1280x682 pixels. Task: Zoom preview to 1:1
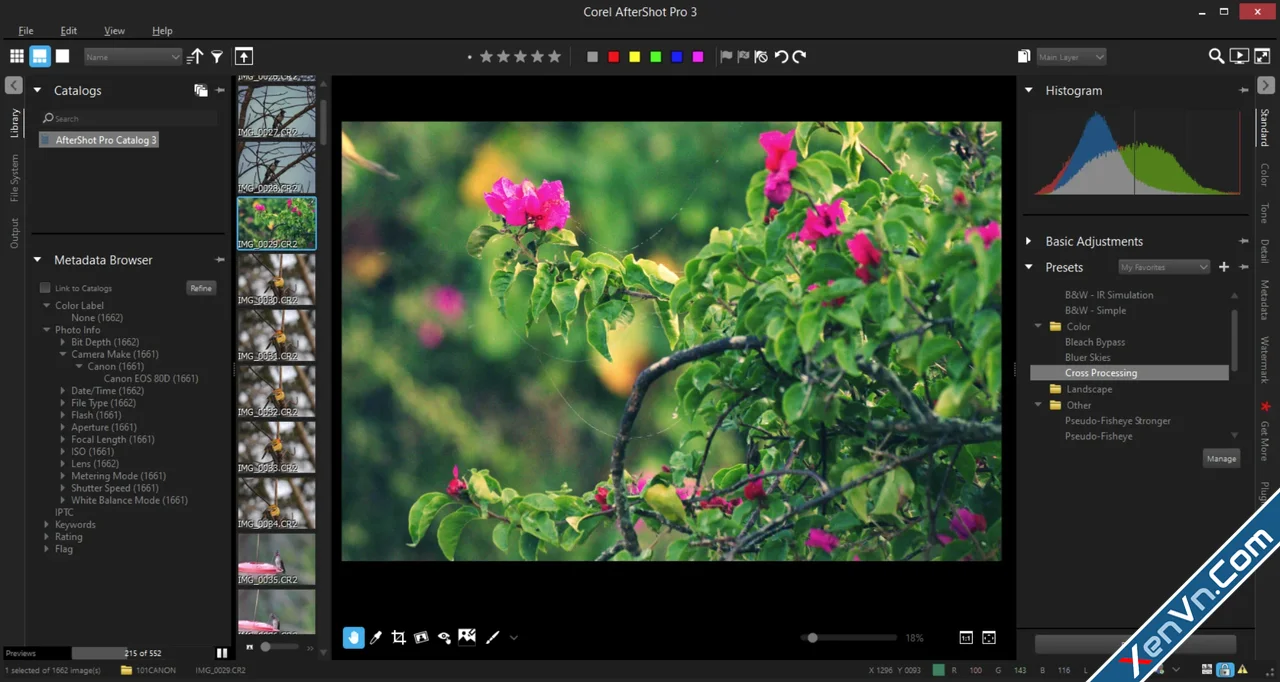click(x=966, y=637)
